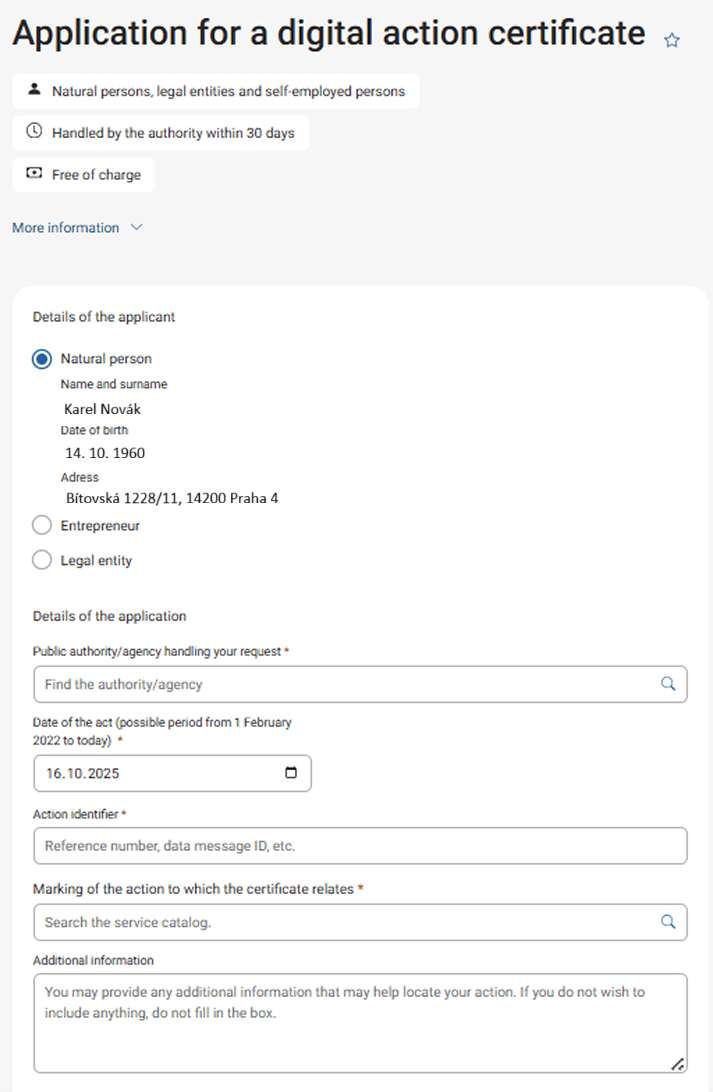The image size is (713, 1092).
Task: Select the Natural person radio button
Action: [41, 358]
